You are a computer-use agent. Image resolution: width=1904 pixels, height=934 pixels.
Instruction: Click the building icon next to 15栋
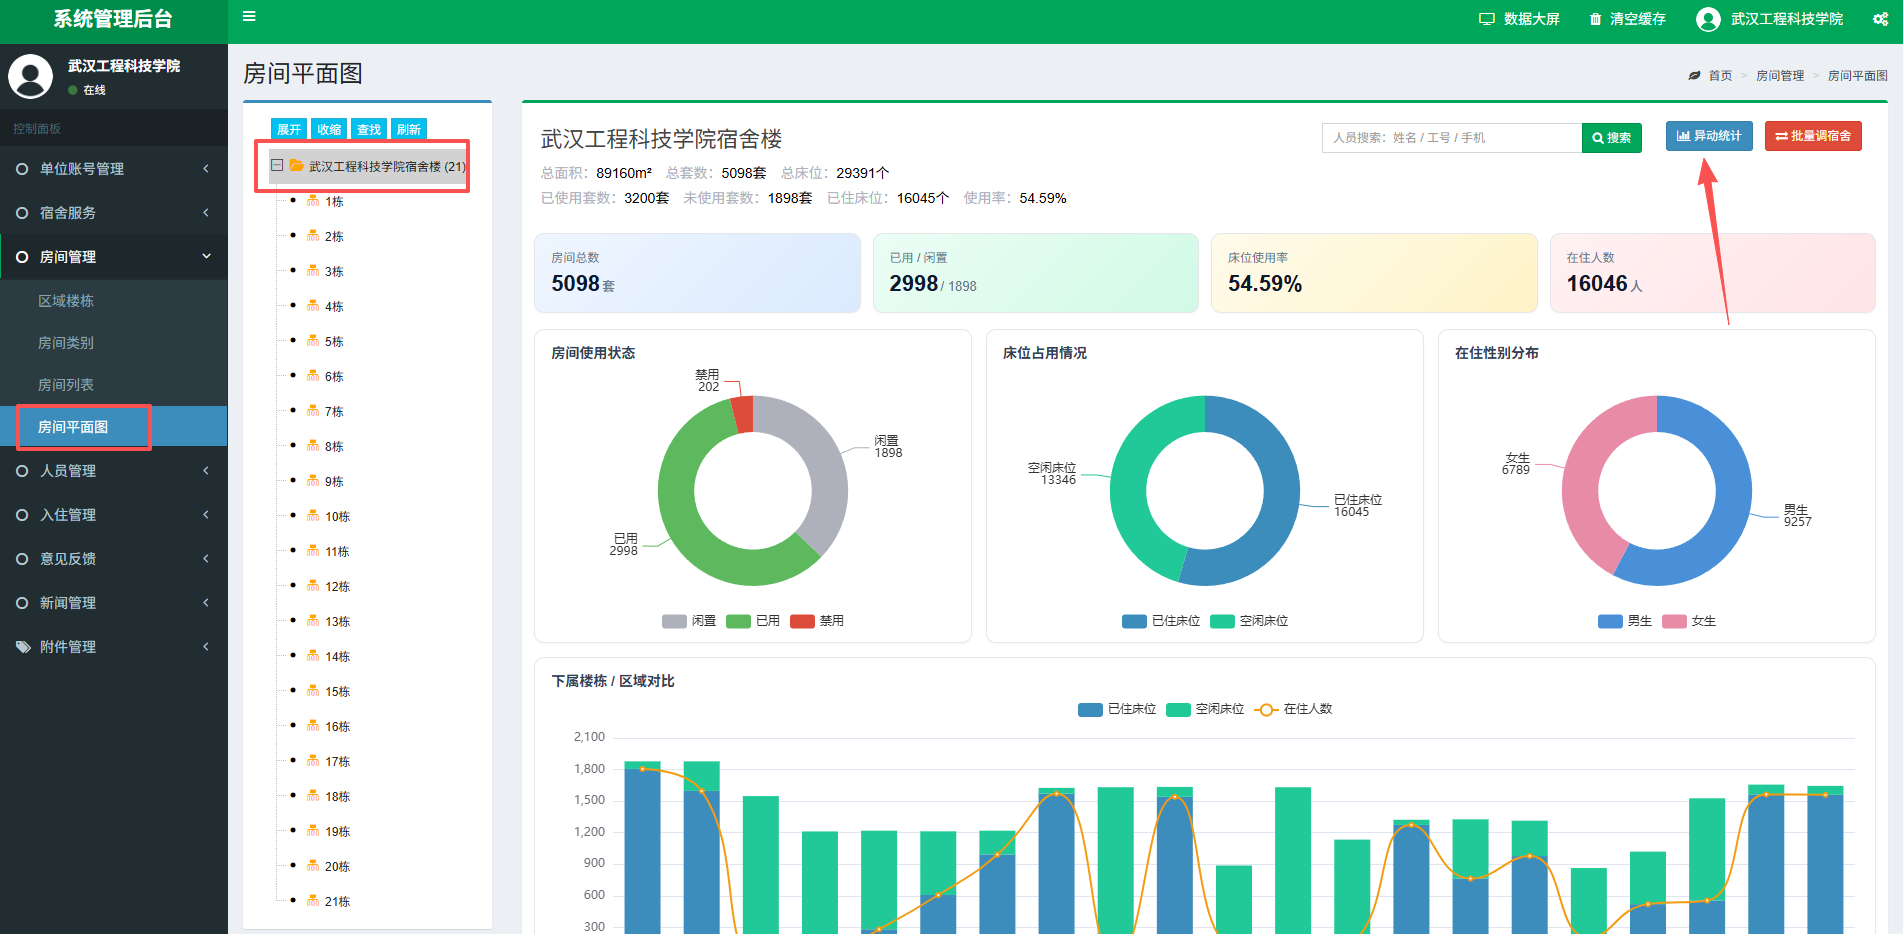click(x=313, y=691)
